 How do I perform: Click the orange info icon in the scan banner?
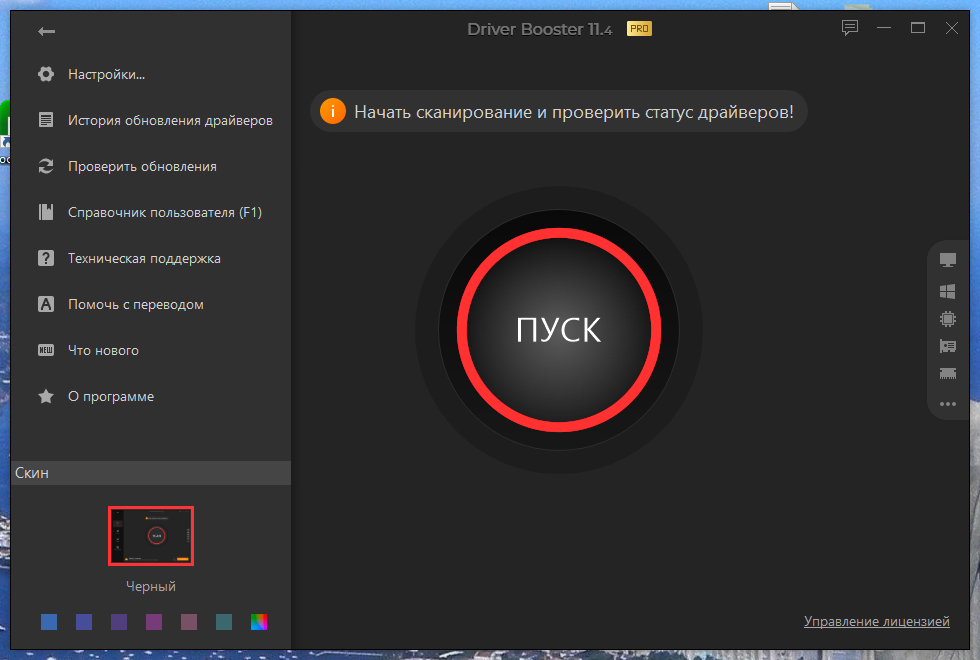point(332,112)
